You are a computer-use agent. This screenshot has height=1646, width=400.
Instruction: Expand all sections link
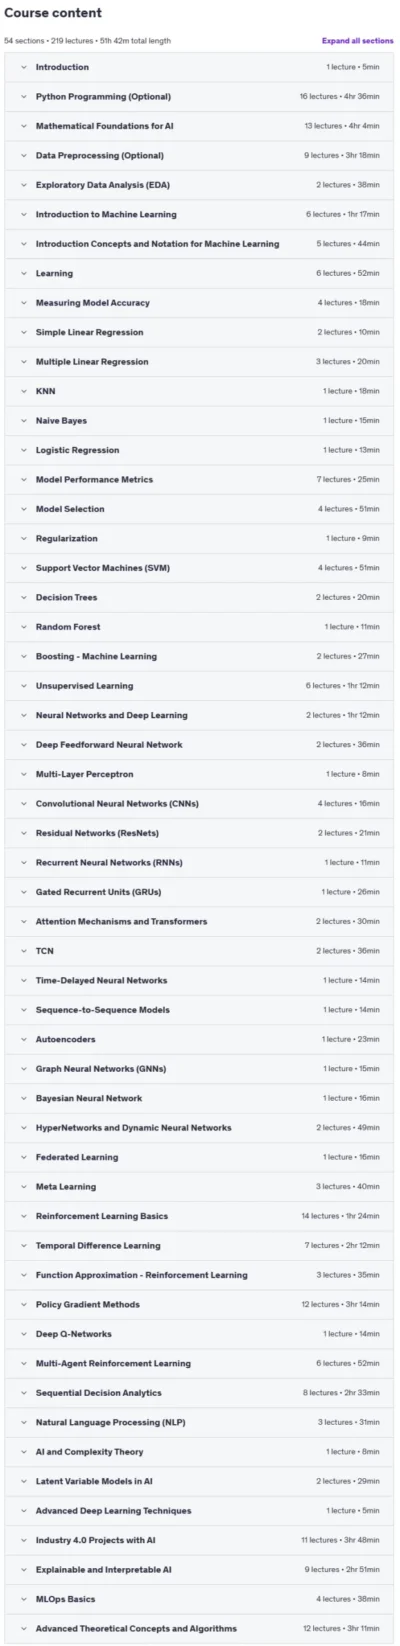click(357, 41)
